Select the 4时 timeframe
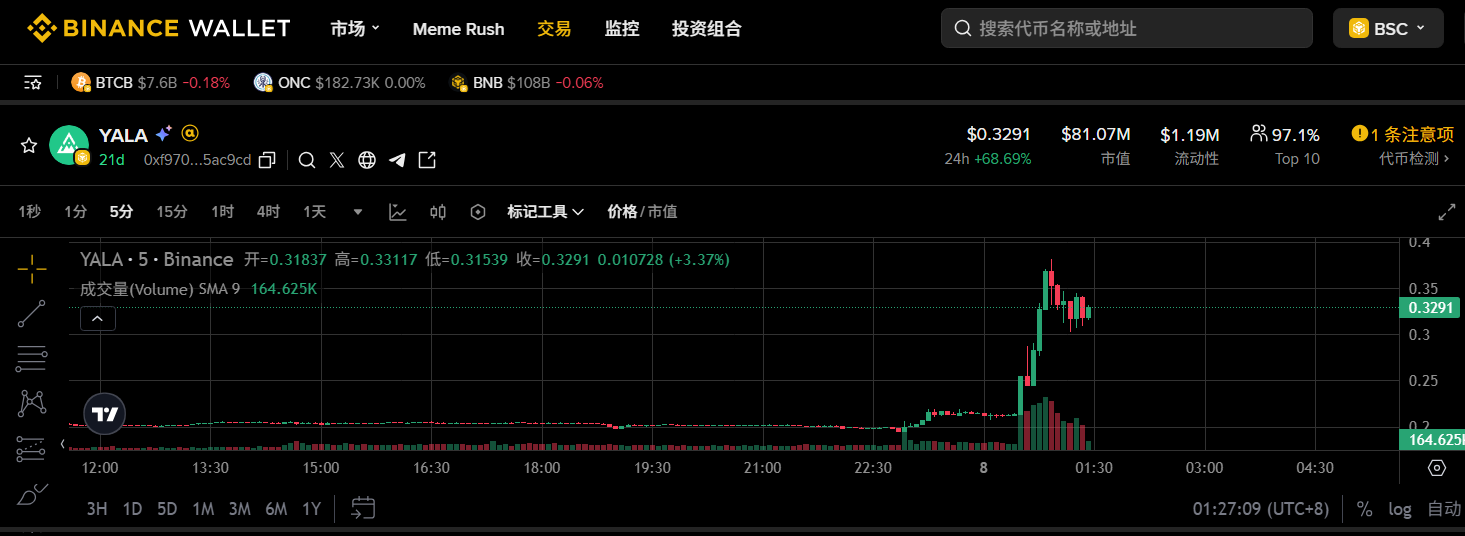Viewport: 1465px width, 536px height. click(268, 211)
